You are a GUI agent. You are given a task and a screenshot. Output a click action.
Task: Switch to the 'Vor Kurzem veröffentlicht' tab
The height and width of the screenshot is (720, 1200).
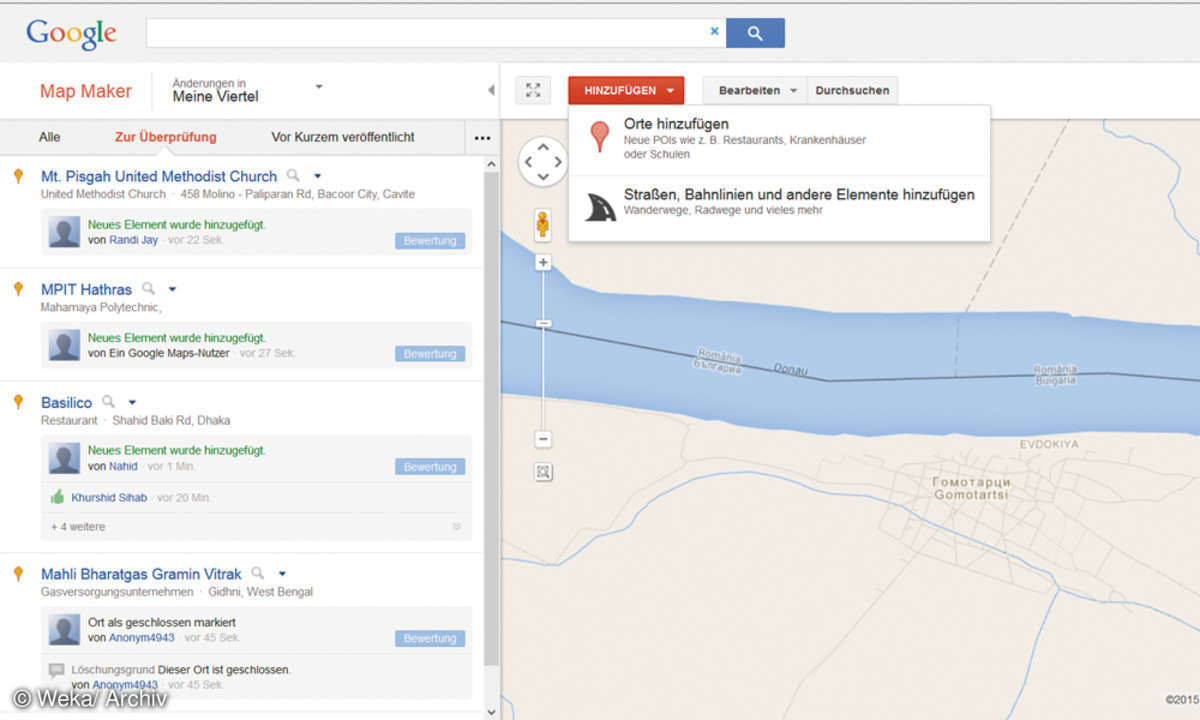coord(343,137)
